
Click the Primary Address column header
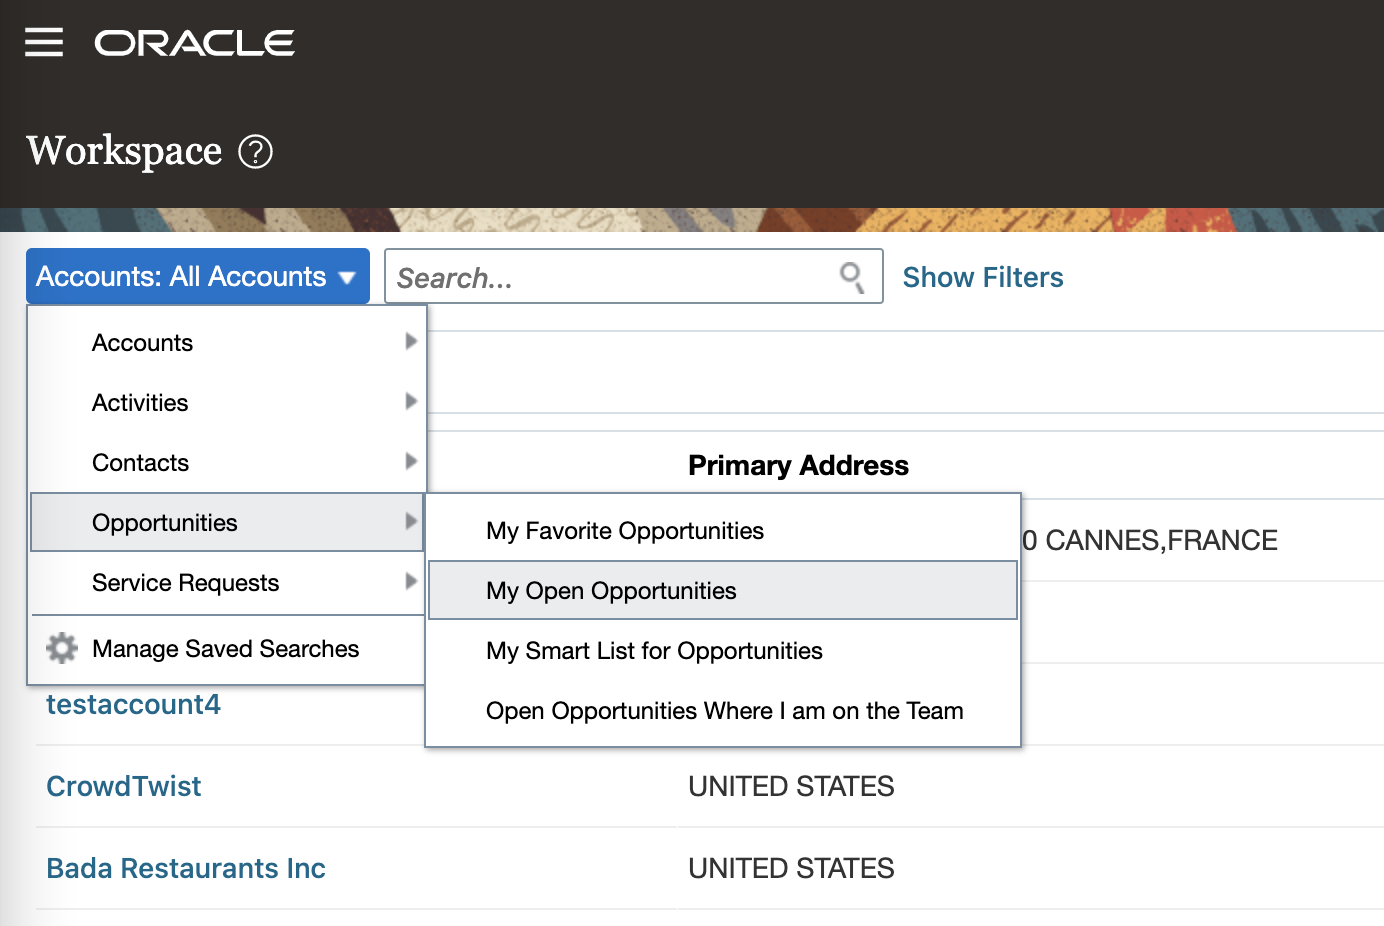[x=797, y=464]
